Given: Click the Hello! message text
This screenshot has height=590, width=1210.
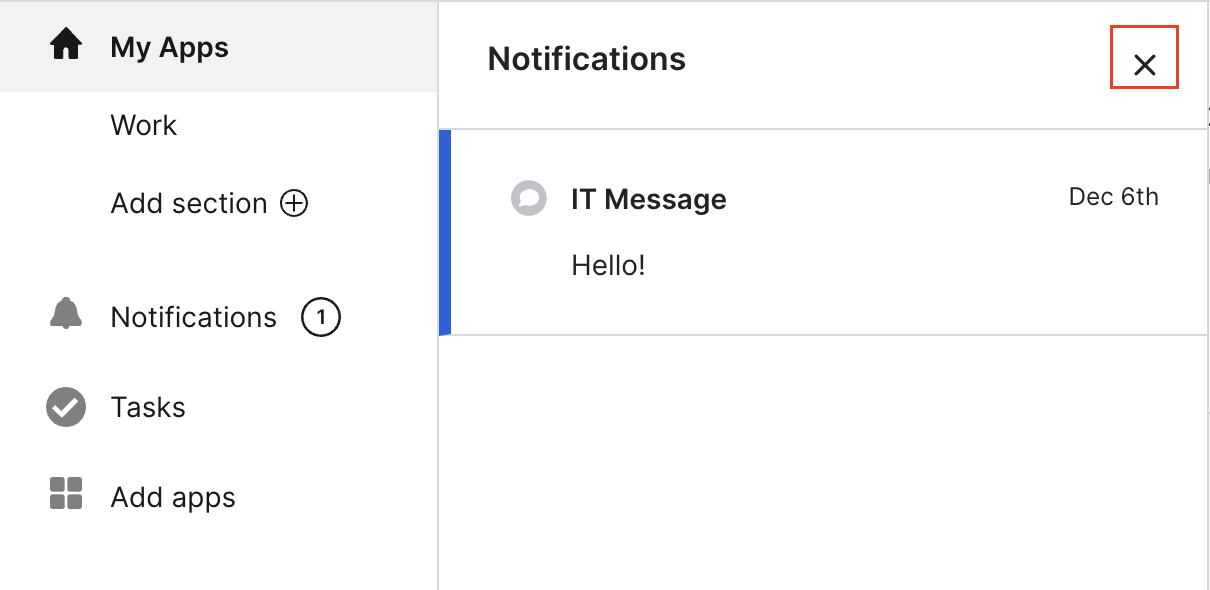Looking at the screenshot, I should pos(608,265).
